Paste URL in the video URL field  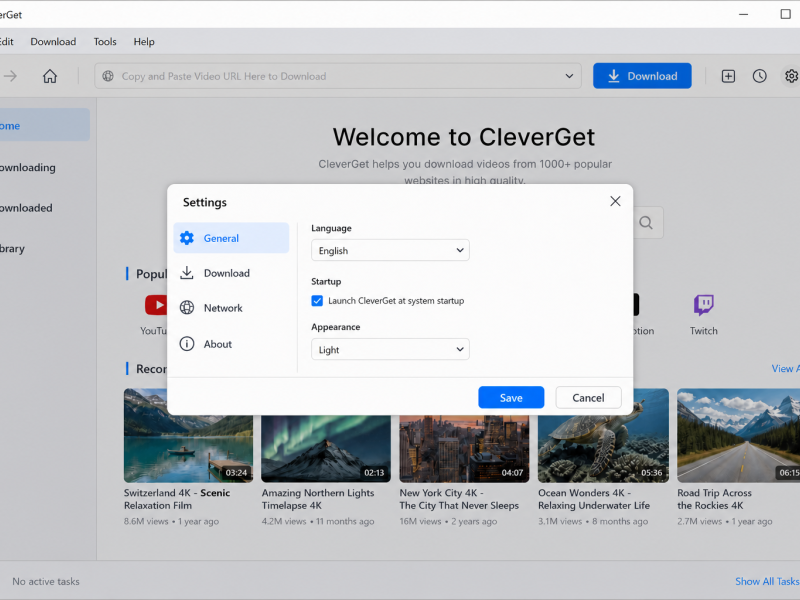[x=338, y=76]
